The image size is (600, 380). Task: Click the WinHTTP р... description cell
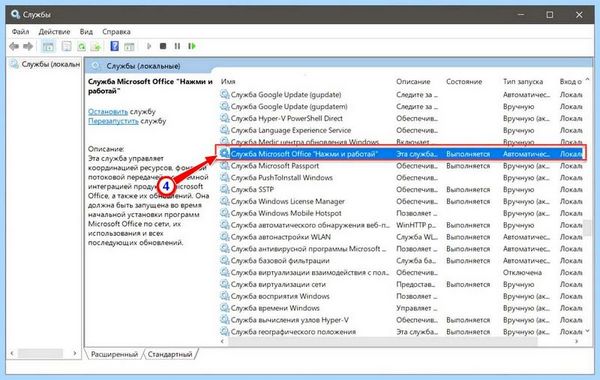(x=416, y=225)
